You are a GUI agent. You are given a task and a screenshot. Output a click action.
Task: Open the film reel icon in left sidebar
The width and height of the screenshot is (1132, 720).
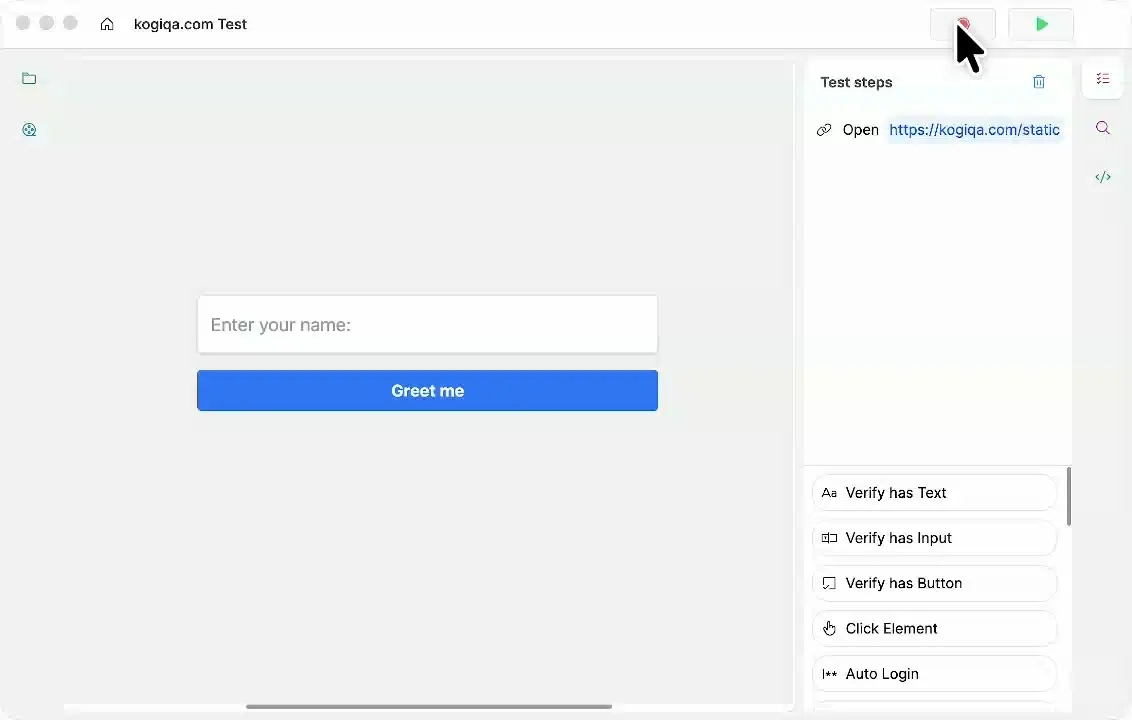tap(29, 130)
